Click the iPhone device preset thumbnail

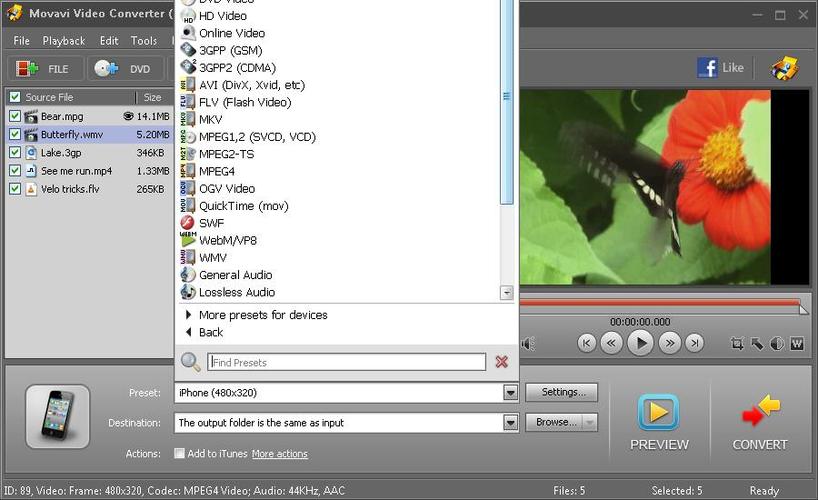57,416
